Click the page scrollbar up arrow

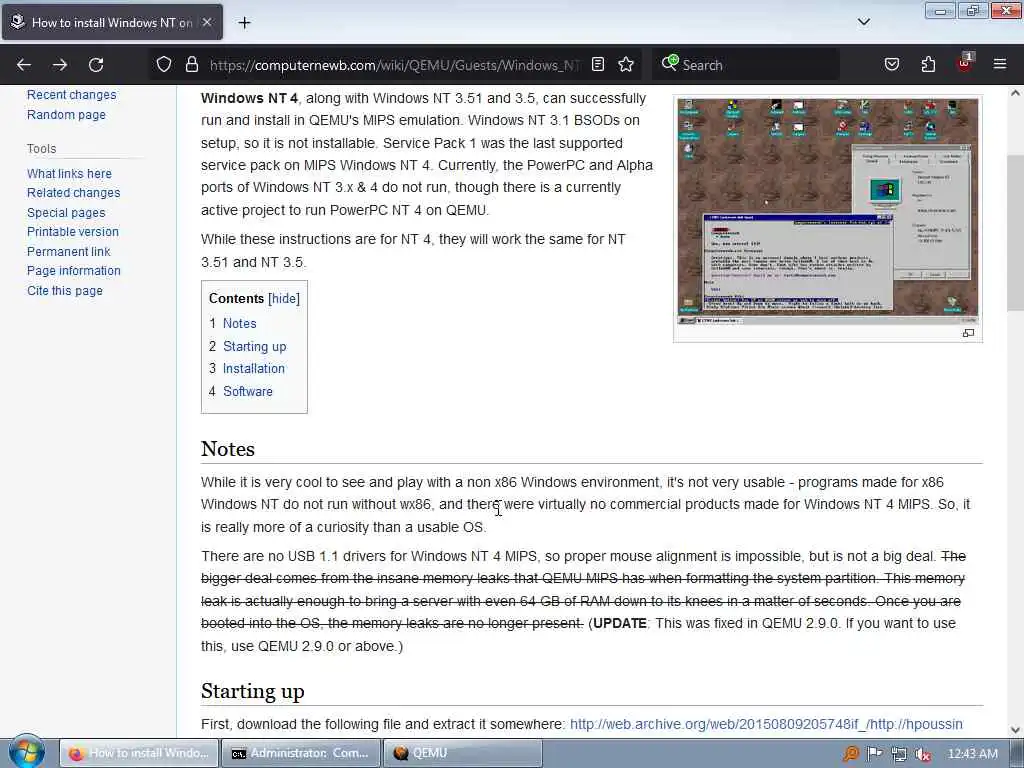point(1015,93)
